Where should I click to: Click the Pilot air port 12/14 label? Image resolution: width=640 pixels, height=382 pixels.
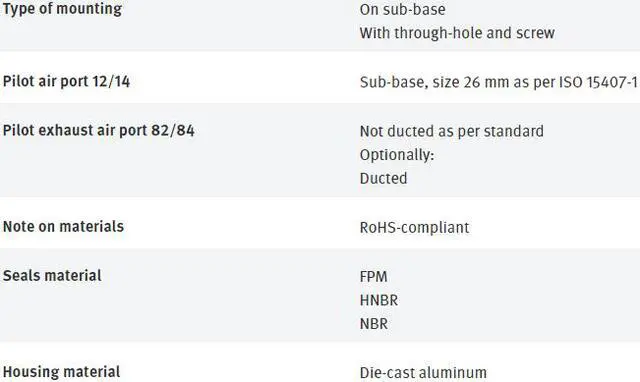(x=66, y=81)
